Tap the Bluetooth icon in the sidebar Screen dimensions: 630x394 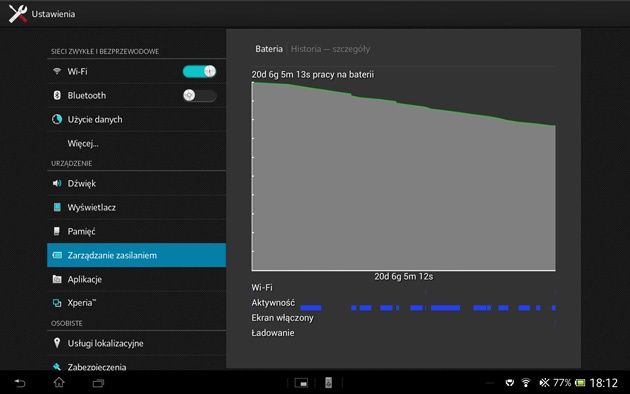(x=57, y=95)
